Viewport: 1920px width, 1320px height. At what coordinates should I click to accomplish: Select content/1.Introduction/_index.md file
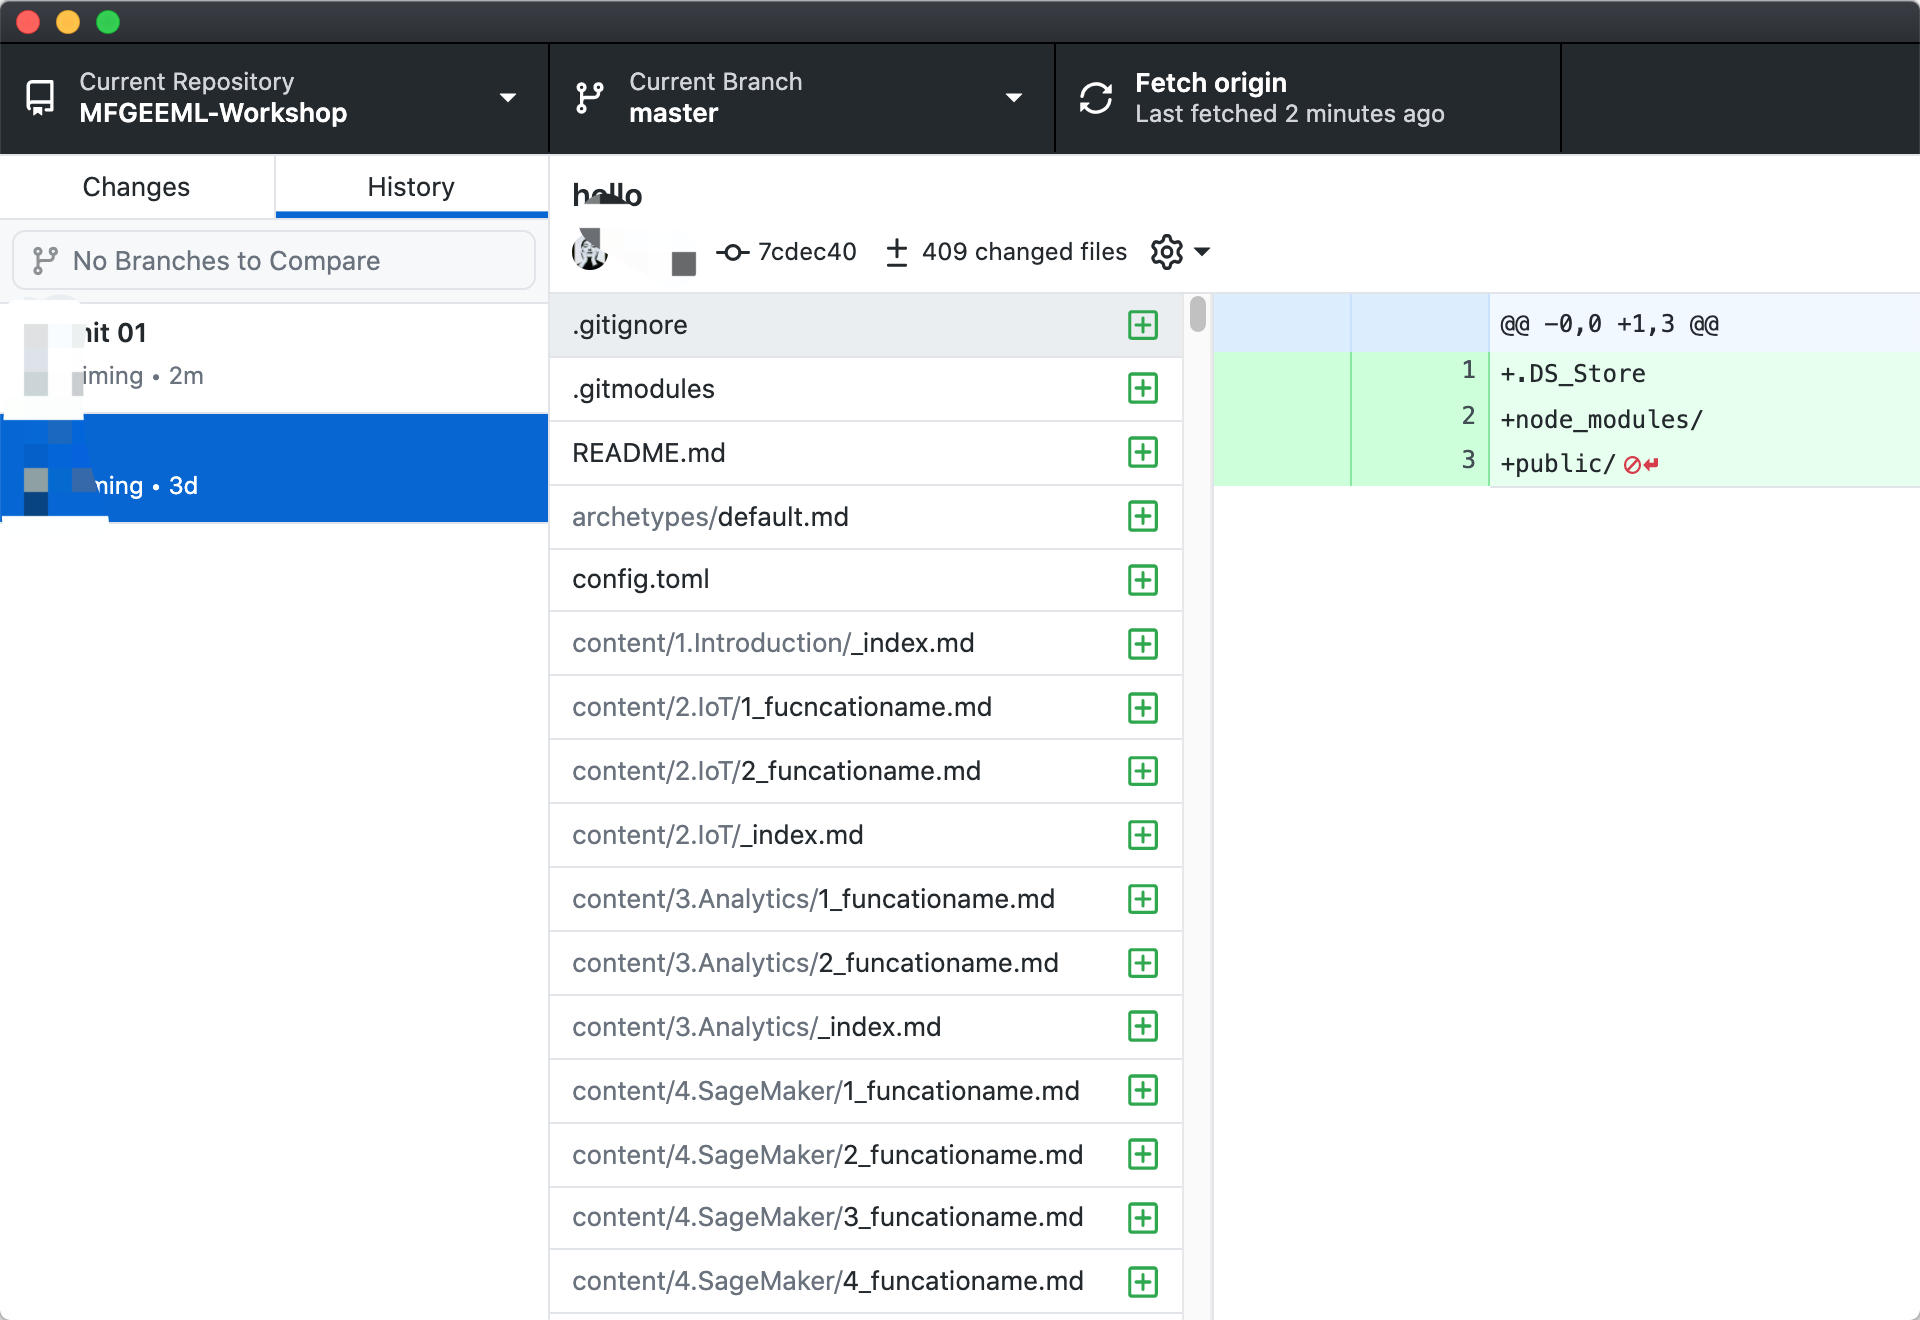(x=866, y=643)
